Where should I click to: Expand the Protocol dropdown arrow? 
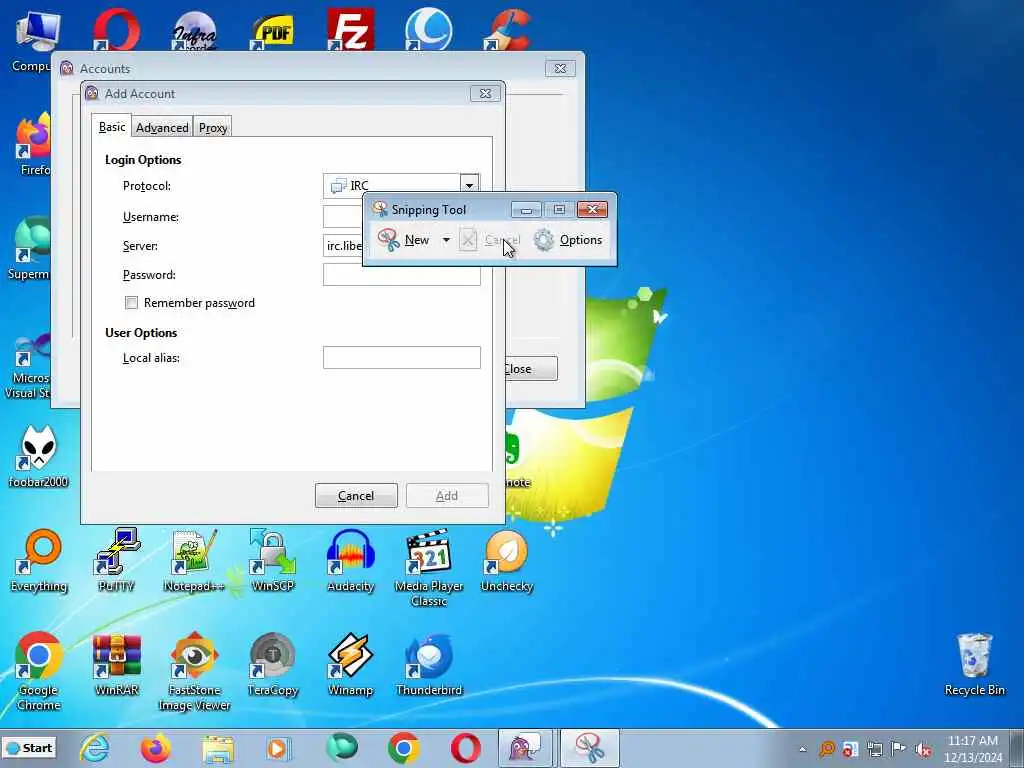[469, 185]
